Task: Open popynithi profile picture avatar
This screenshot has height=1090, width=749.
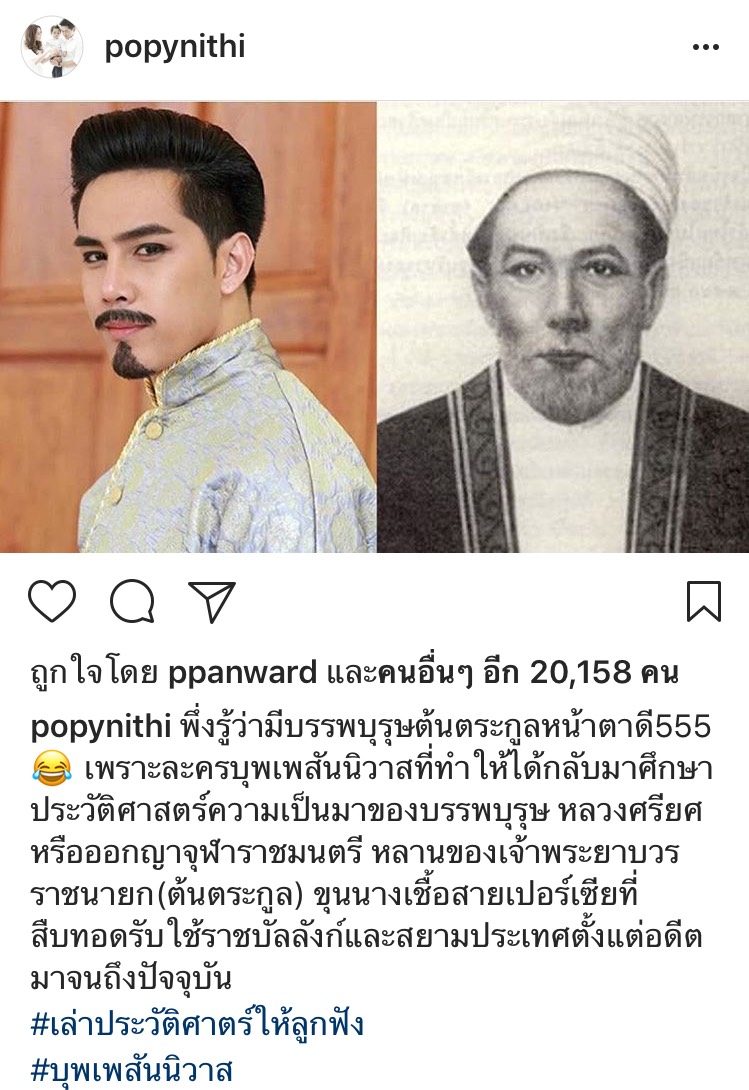Action: pos(52,47)
